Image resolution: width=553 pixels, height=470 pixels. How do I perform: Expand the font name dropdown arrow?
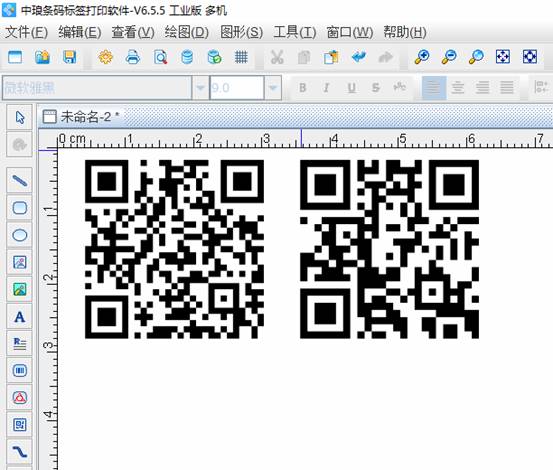pyautogui.click(x=200, y=87)
